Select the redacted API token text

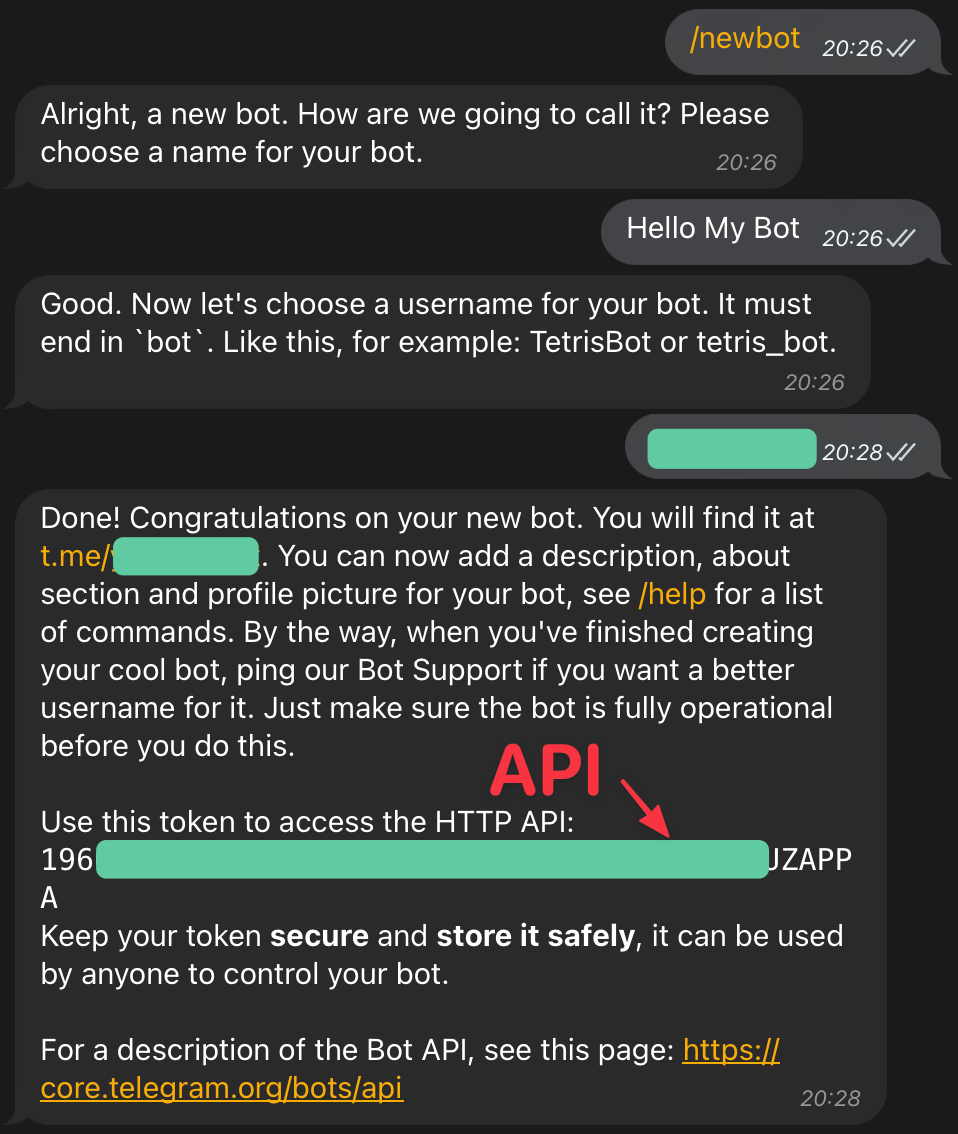point(432,859)
